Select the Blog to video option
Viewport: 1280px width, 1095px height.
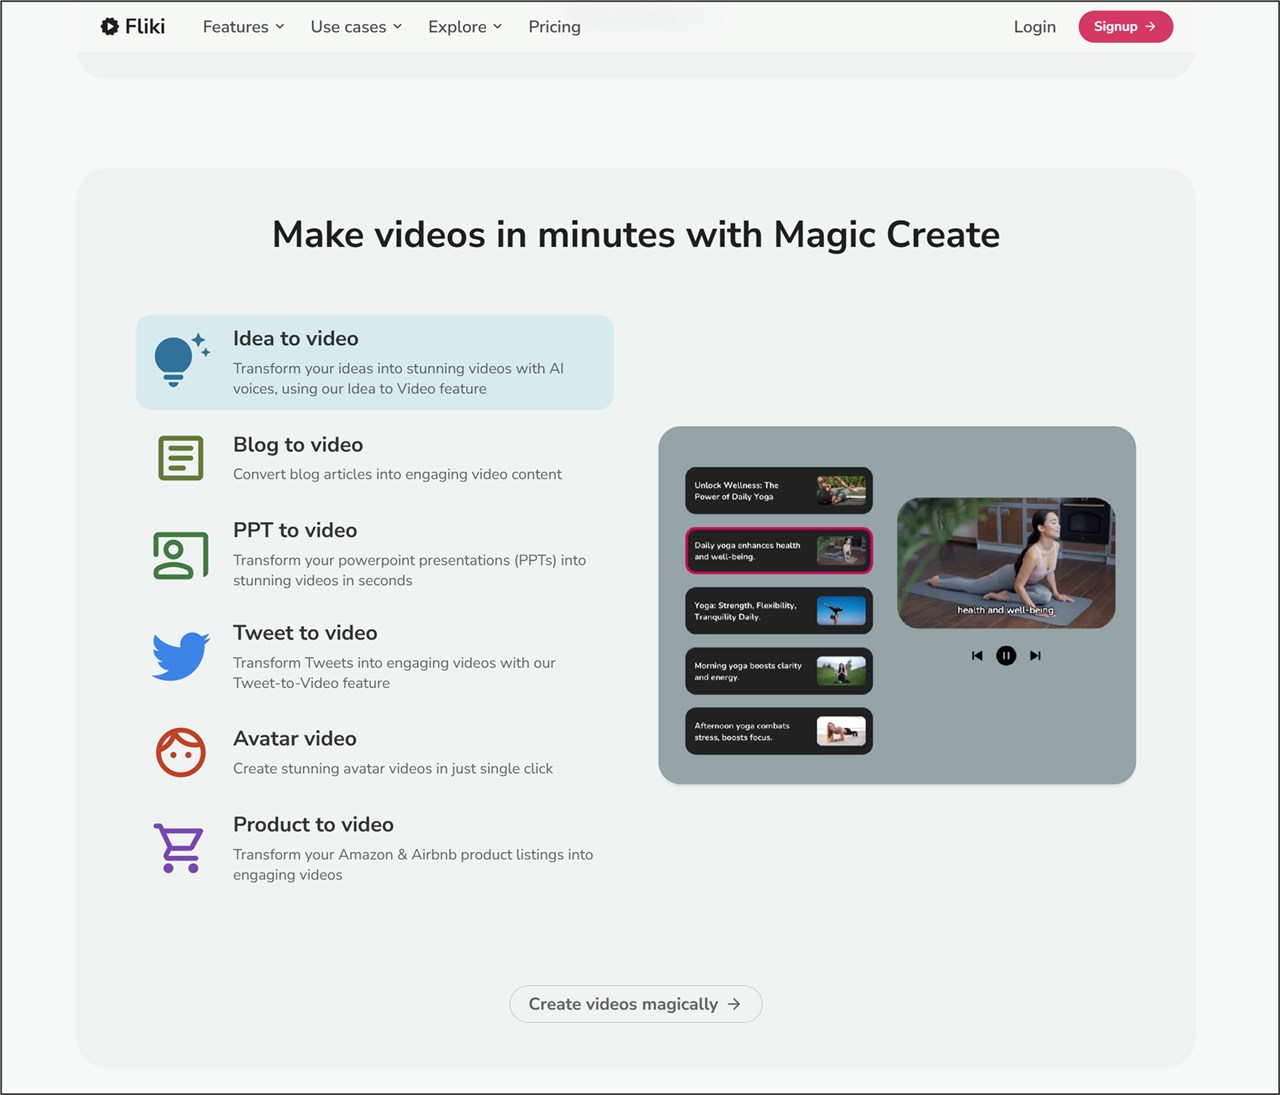click(374, 458)
